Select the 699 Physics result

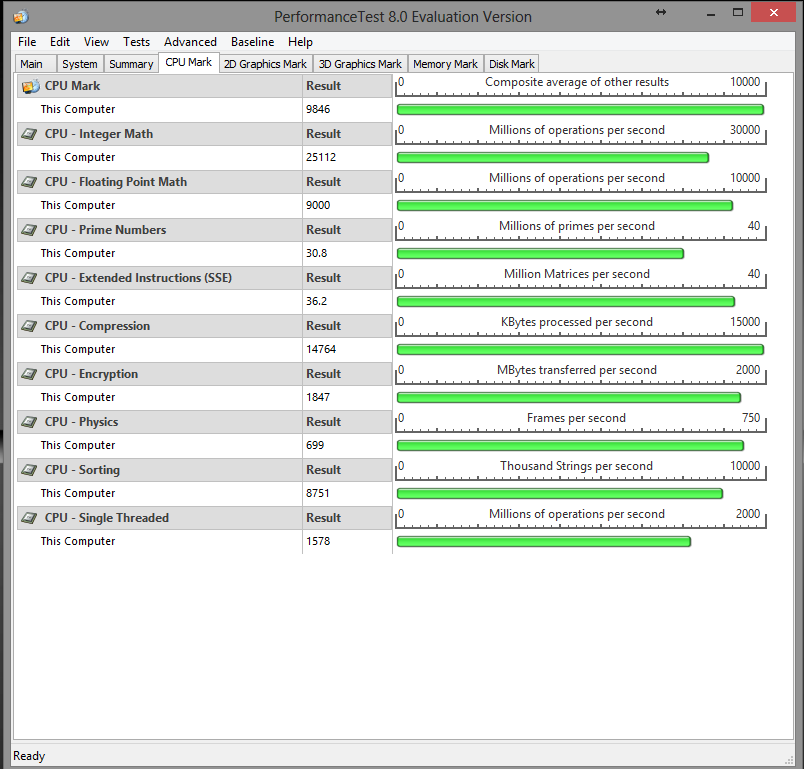315,445
